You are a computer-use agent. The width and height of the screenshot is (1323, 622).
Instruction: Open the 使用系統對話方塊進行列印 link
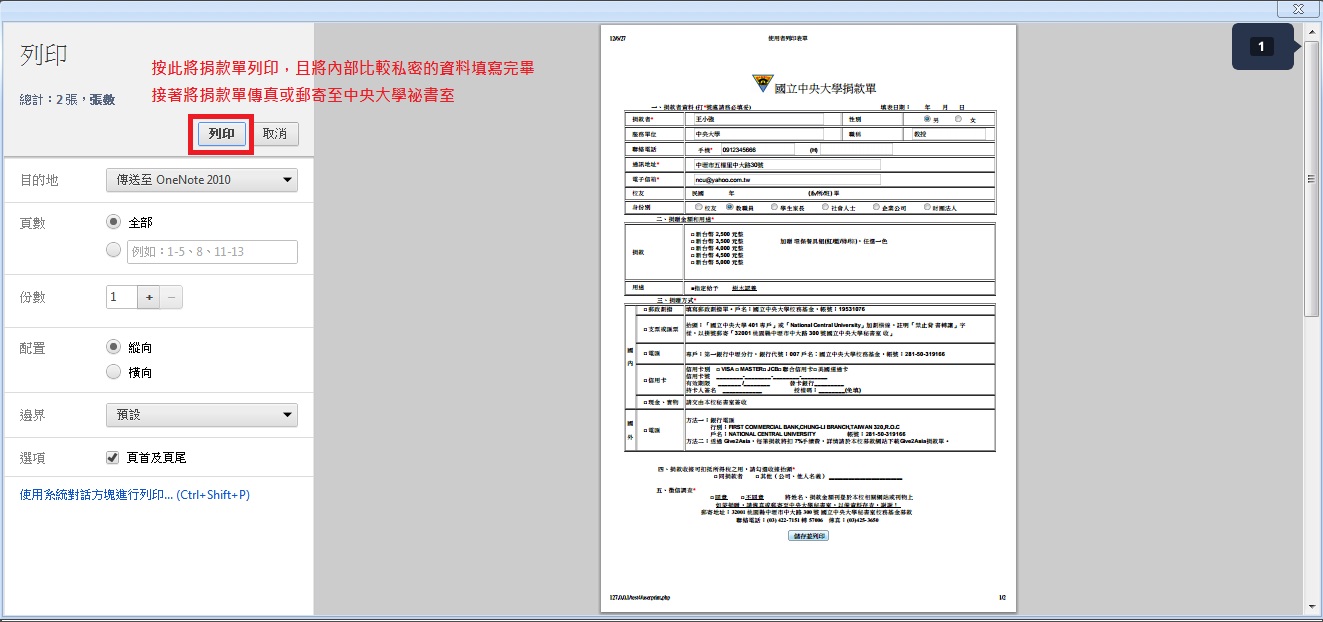click(134, 494)
